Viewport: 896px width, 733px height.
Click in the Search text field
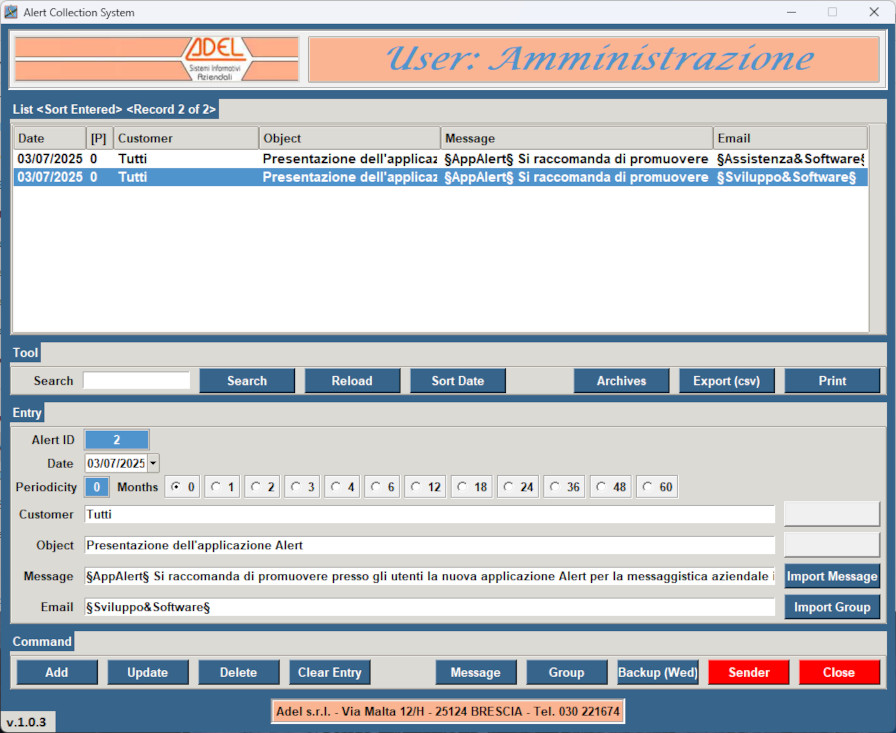tap(136, 381)
